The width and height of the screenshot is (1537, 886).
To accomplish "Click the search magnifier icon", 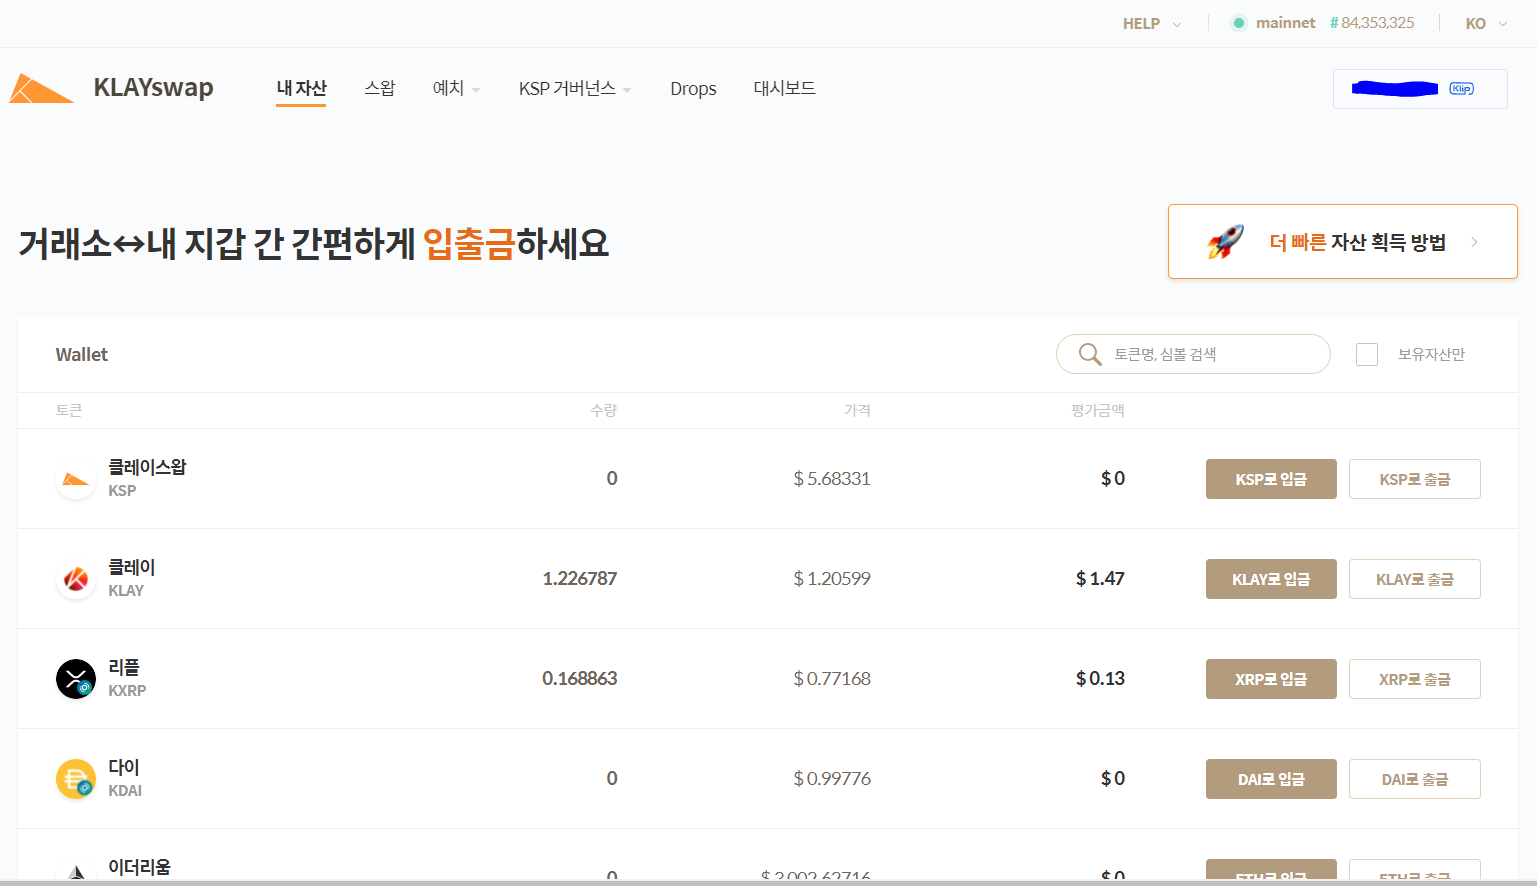I will [x=1090, y=354].
